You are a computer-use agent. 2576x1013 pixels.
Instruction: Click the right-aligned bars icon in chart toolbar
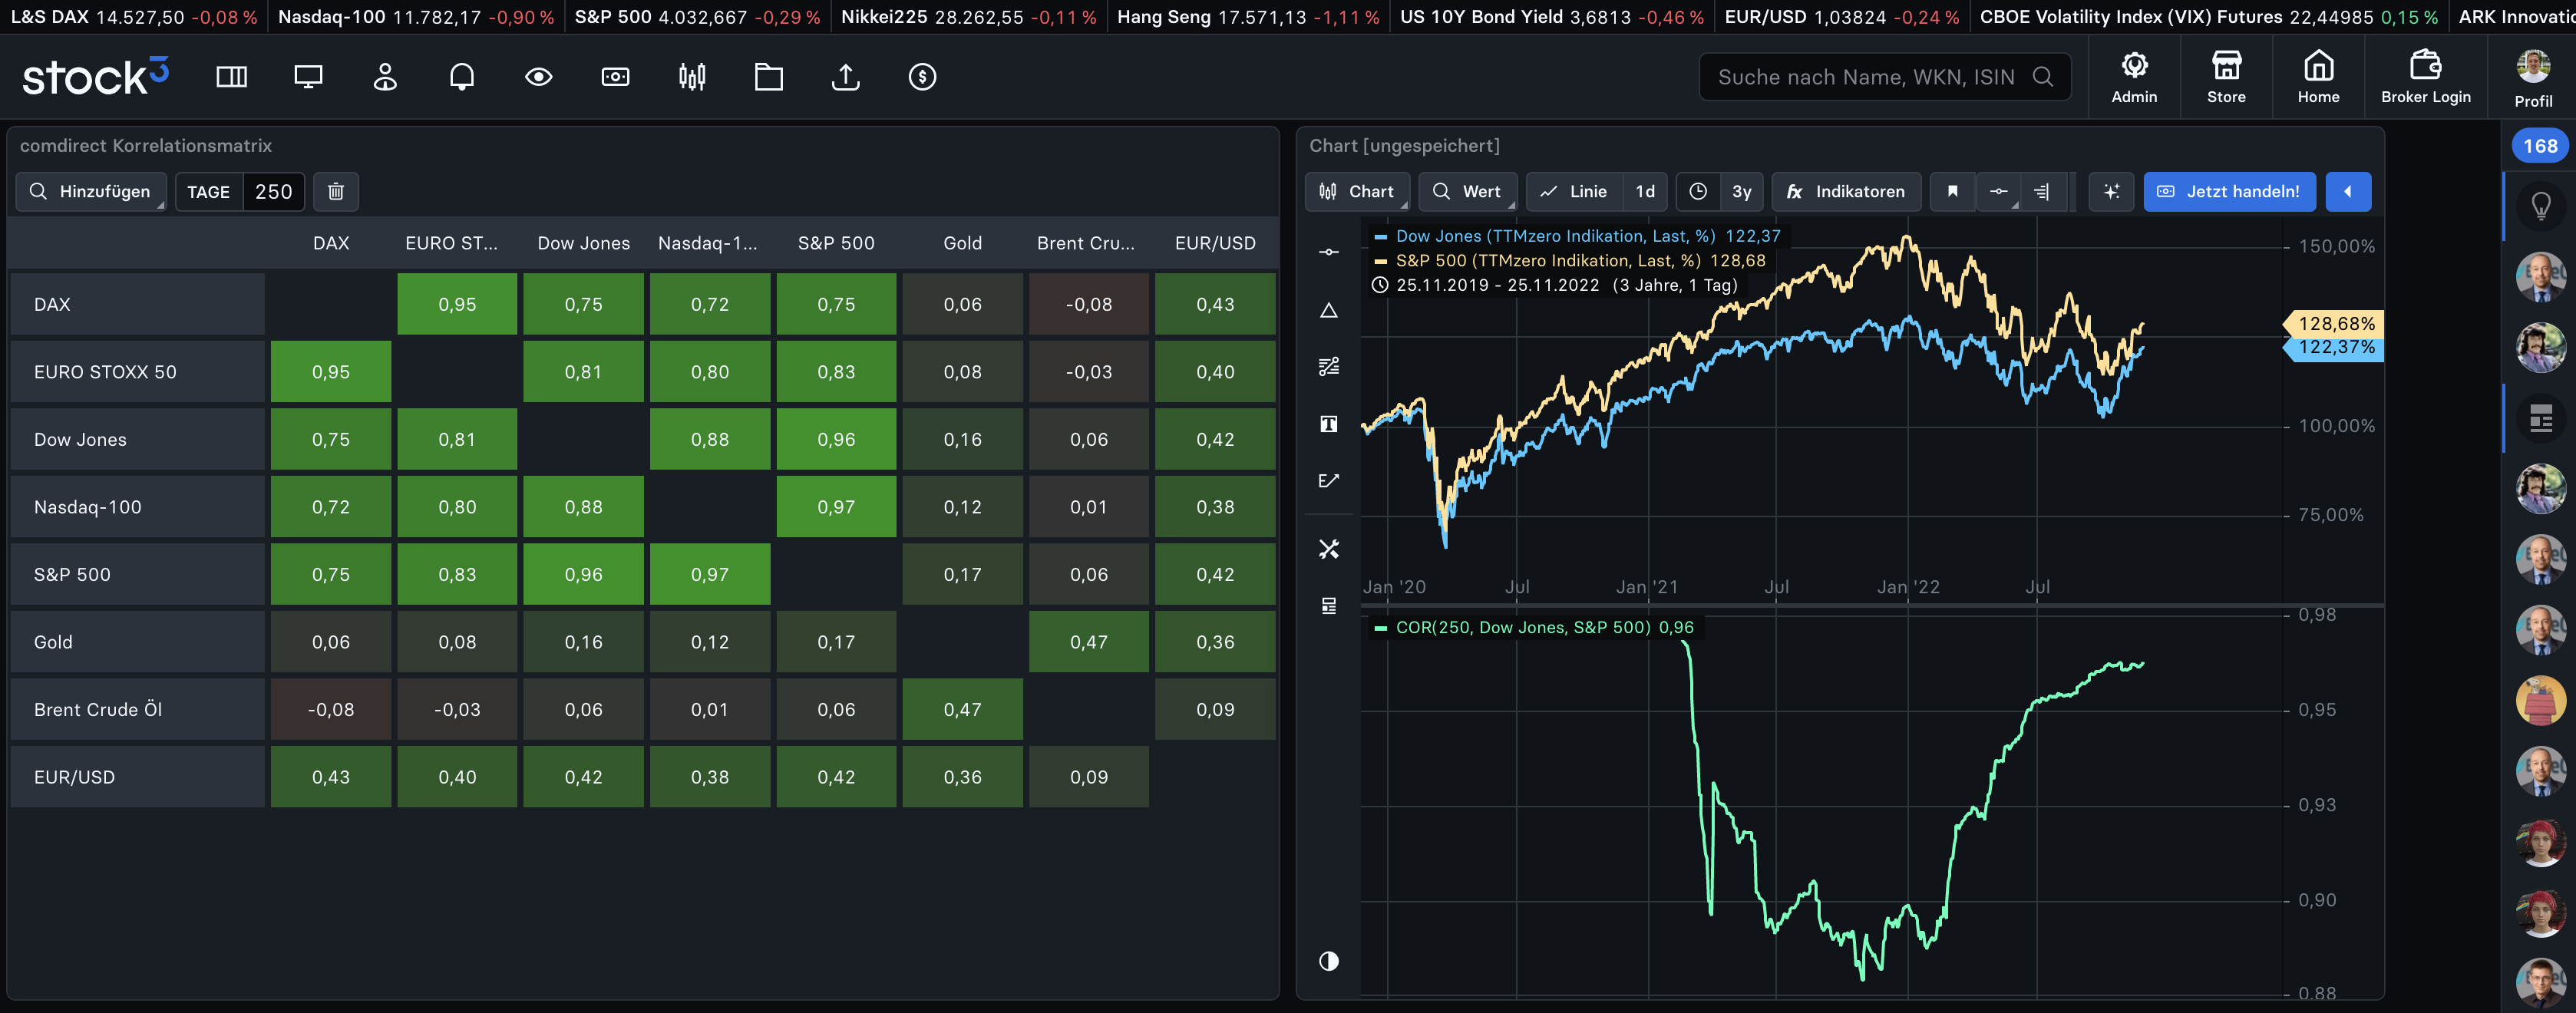click(2042, 191)
